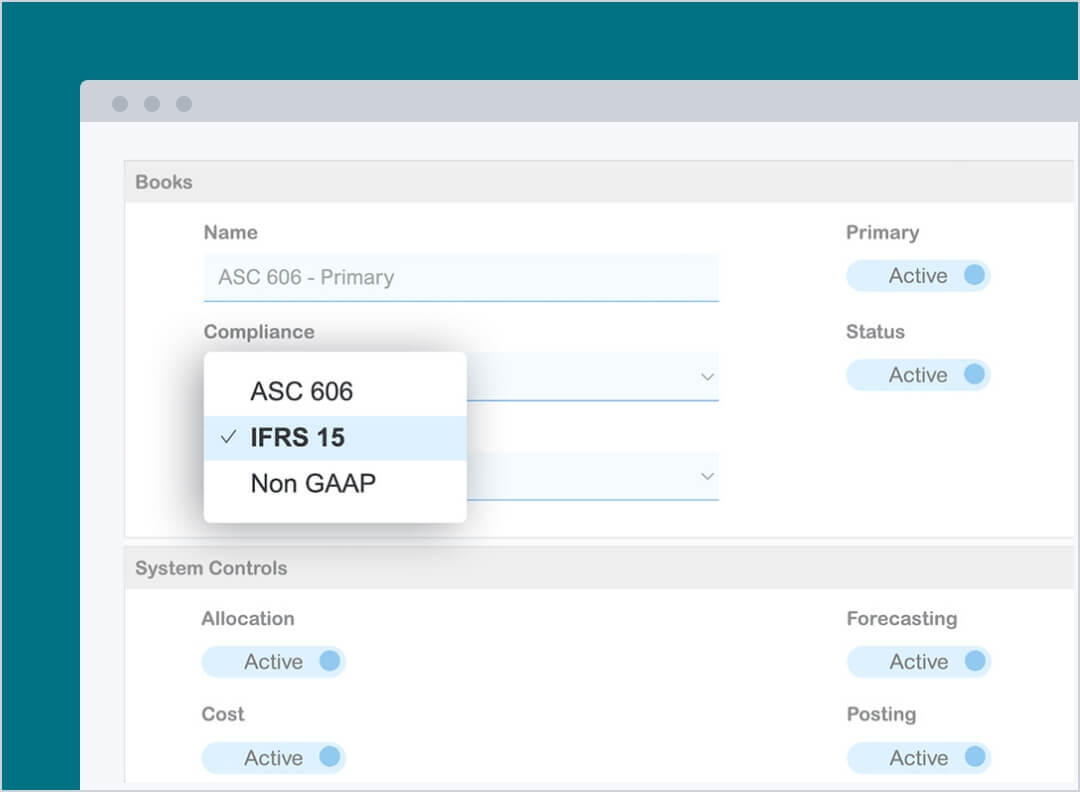Open the dropdown chevron below Compliance field
1080x792 pixels.
point(707,476)
